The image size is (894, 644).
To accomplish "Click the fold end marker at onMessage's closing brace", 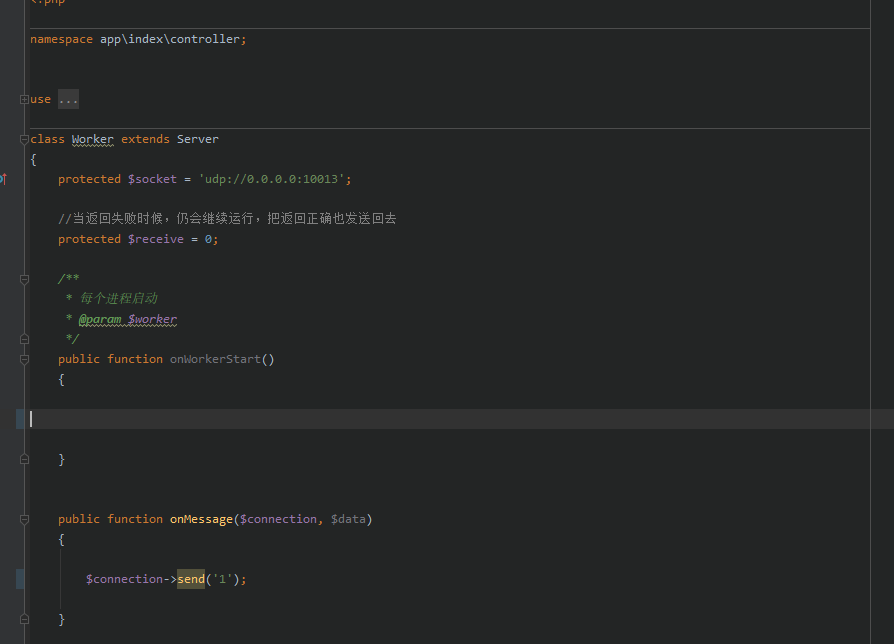I will pyautogui.click(x=24, y=619).
